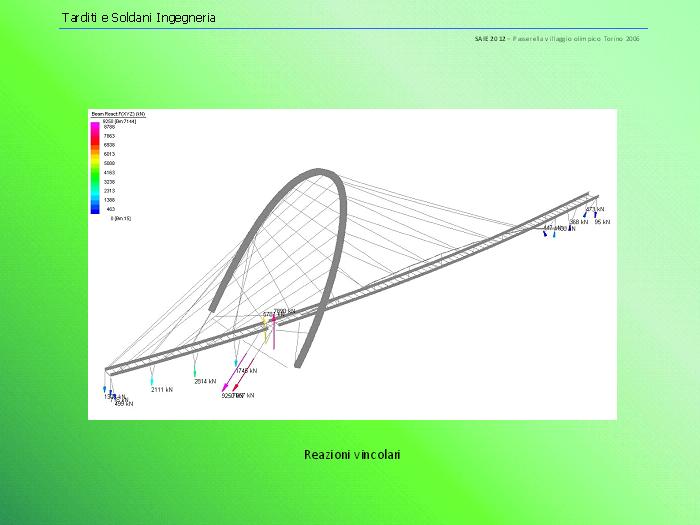Image resolution: width=700 pixels, height=525 pixels.
Task: Click the teal 2814 kN reaction arrow
Action: 195,370
